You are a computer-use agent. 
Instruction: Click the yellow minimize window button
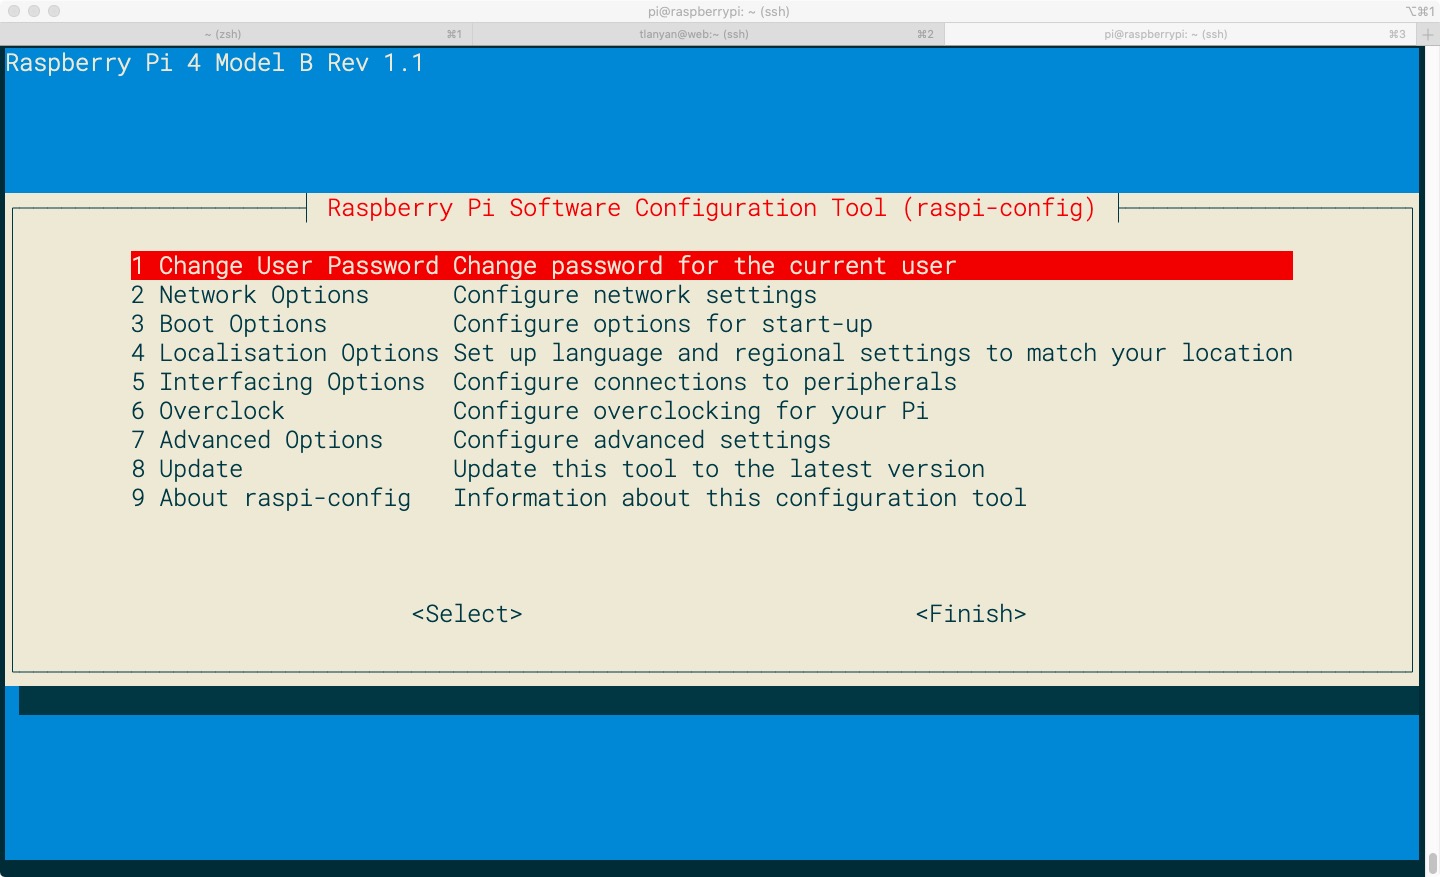pyautogui.click(x=34, y=11)
